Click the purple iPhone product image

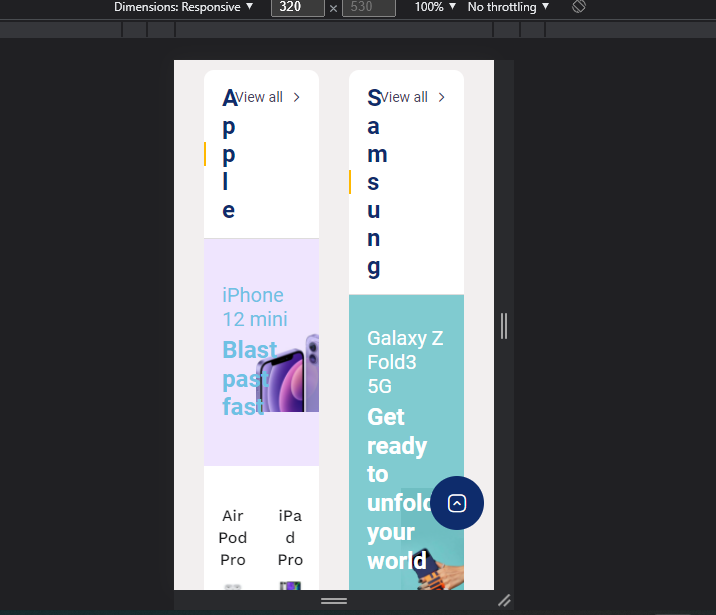288,373
